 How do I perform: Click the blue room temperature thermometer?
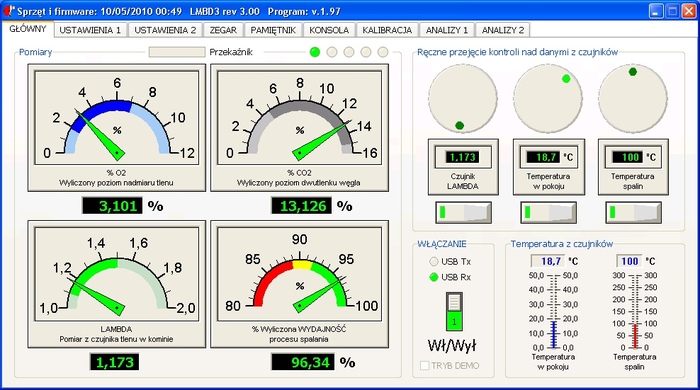[x=553, y=311]
